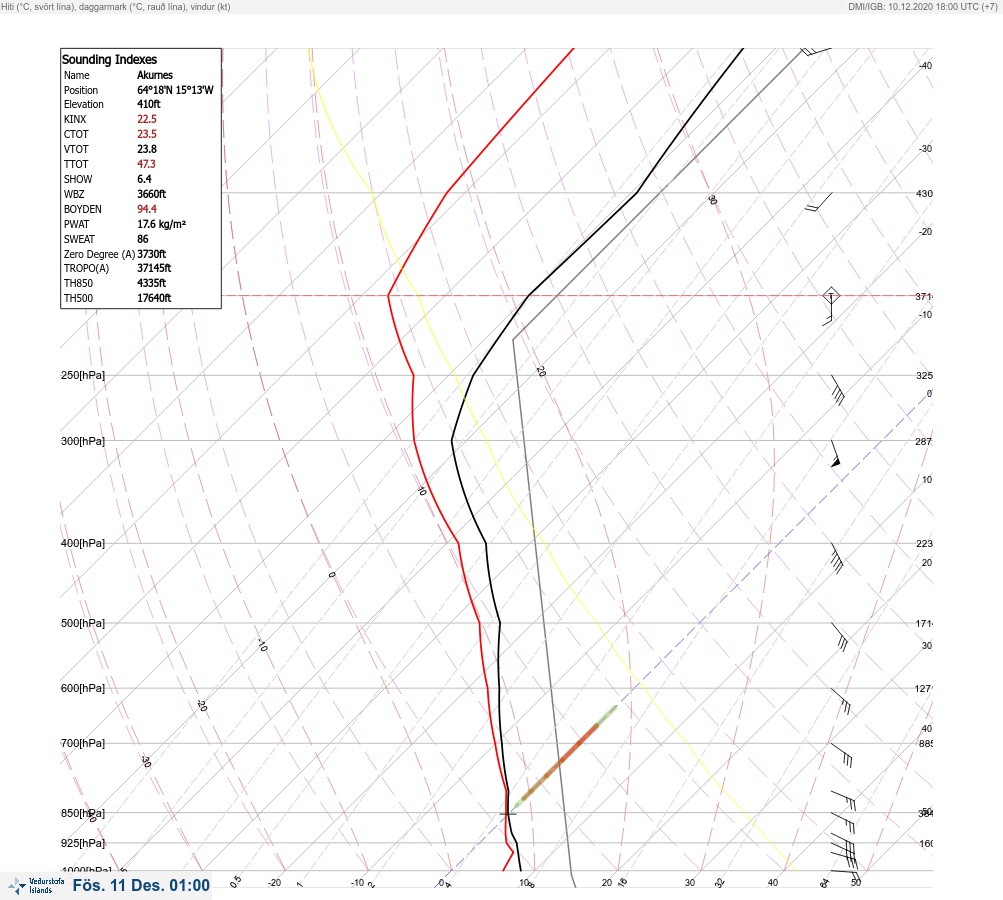The height and width of the screenshot is (900, 1003).
Task: Click the 300[hPa] pressure level label
Action: [83, 441]
